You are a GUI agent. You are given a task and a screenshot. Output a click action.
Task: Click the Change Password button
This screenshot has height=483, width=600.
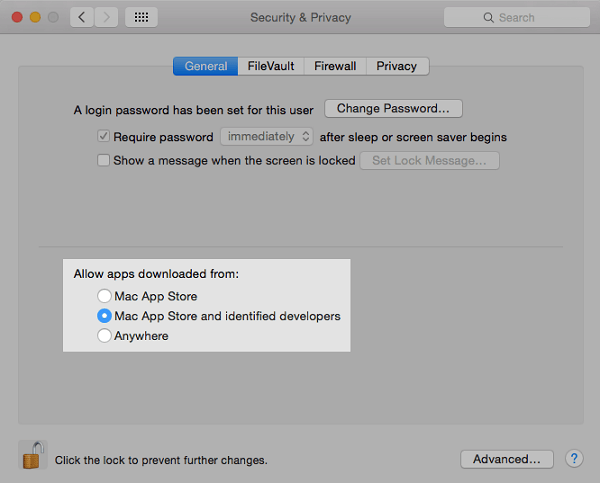pyautogui.click(x=393, y=109)
